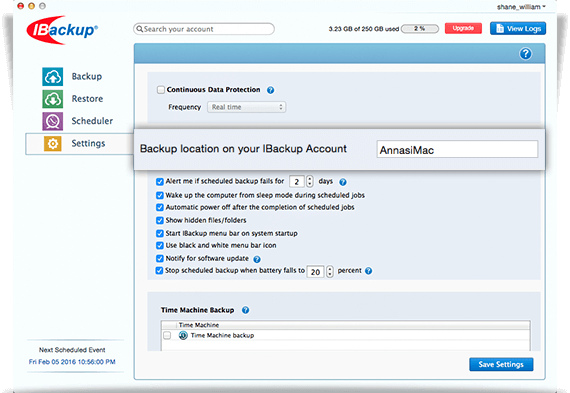The height and width of the screenshot is (393, 570).
Task: Click the failure days number field
Action: tap(297, 181)
